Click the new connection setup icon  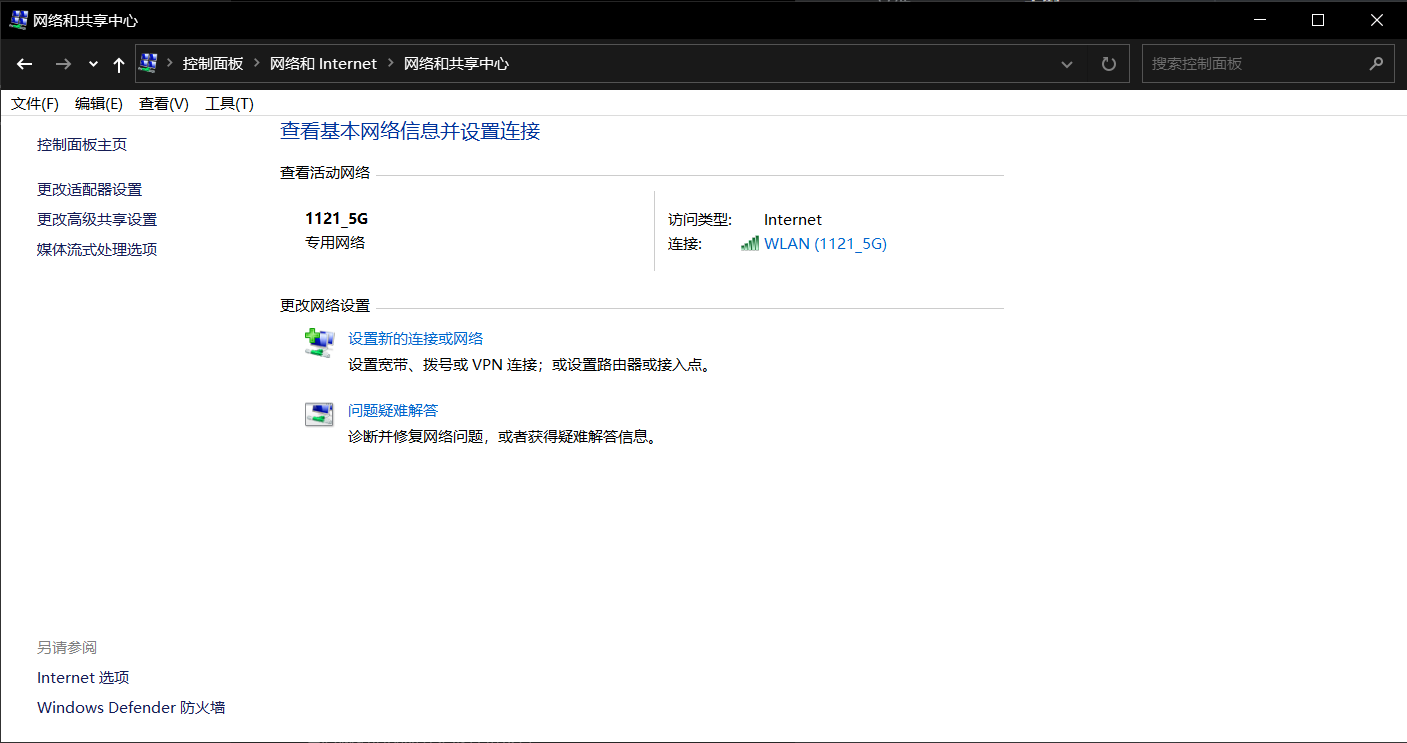click(x=318, y=343)
